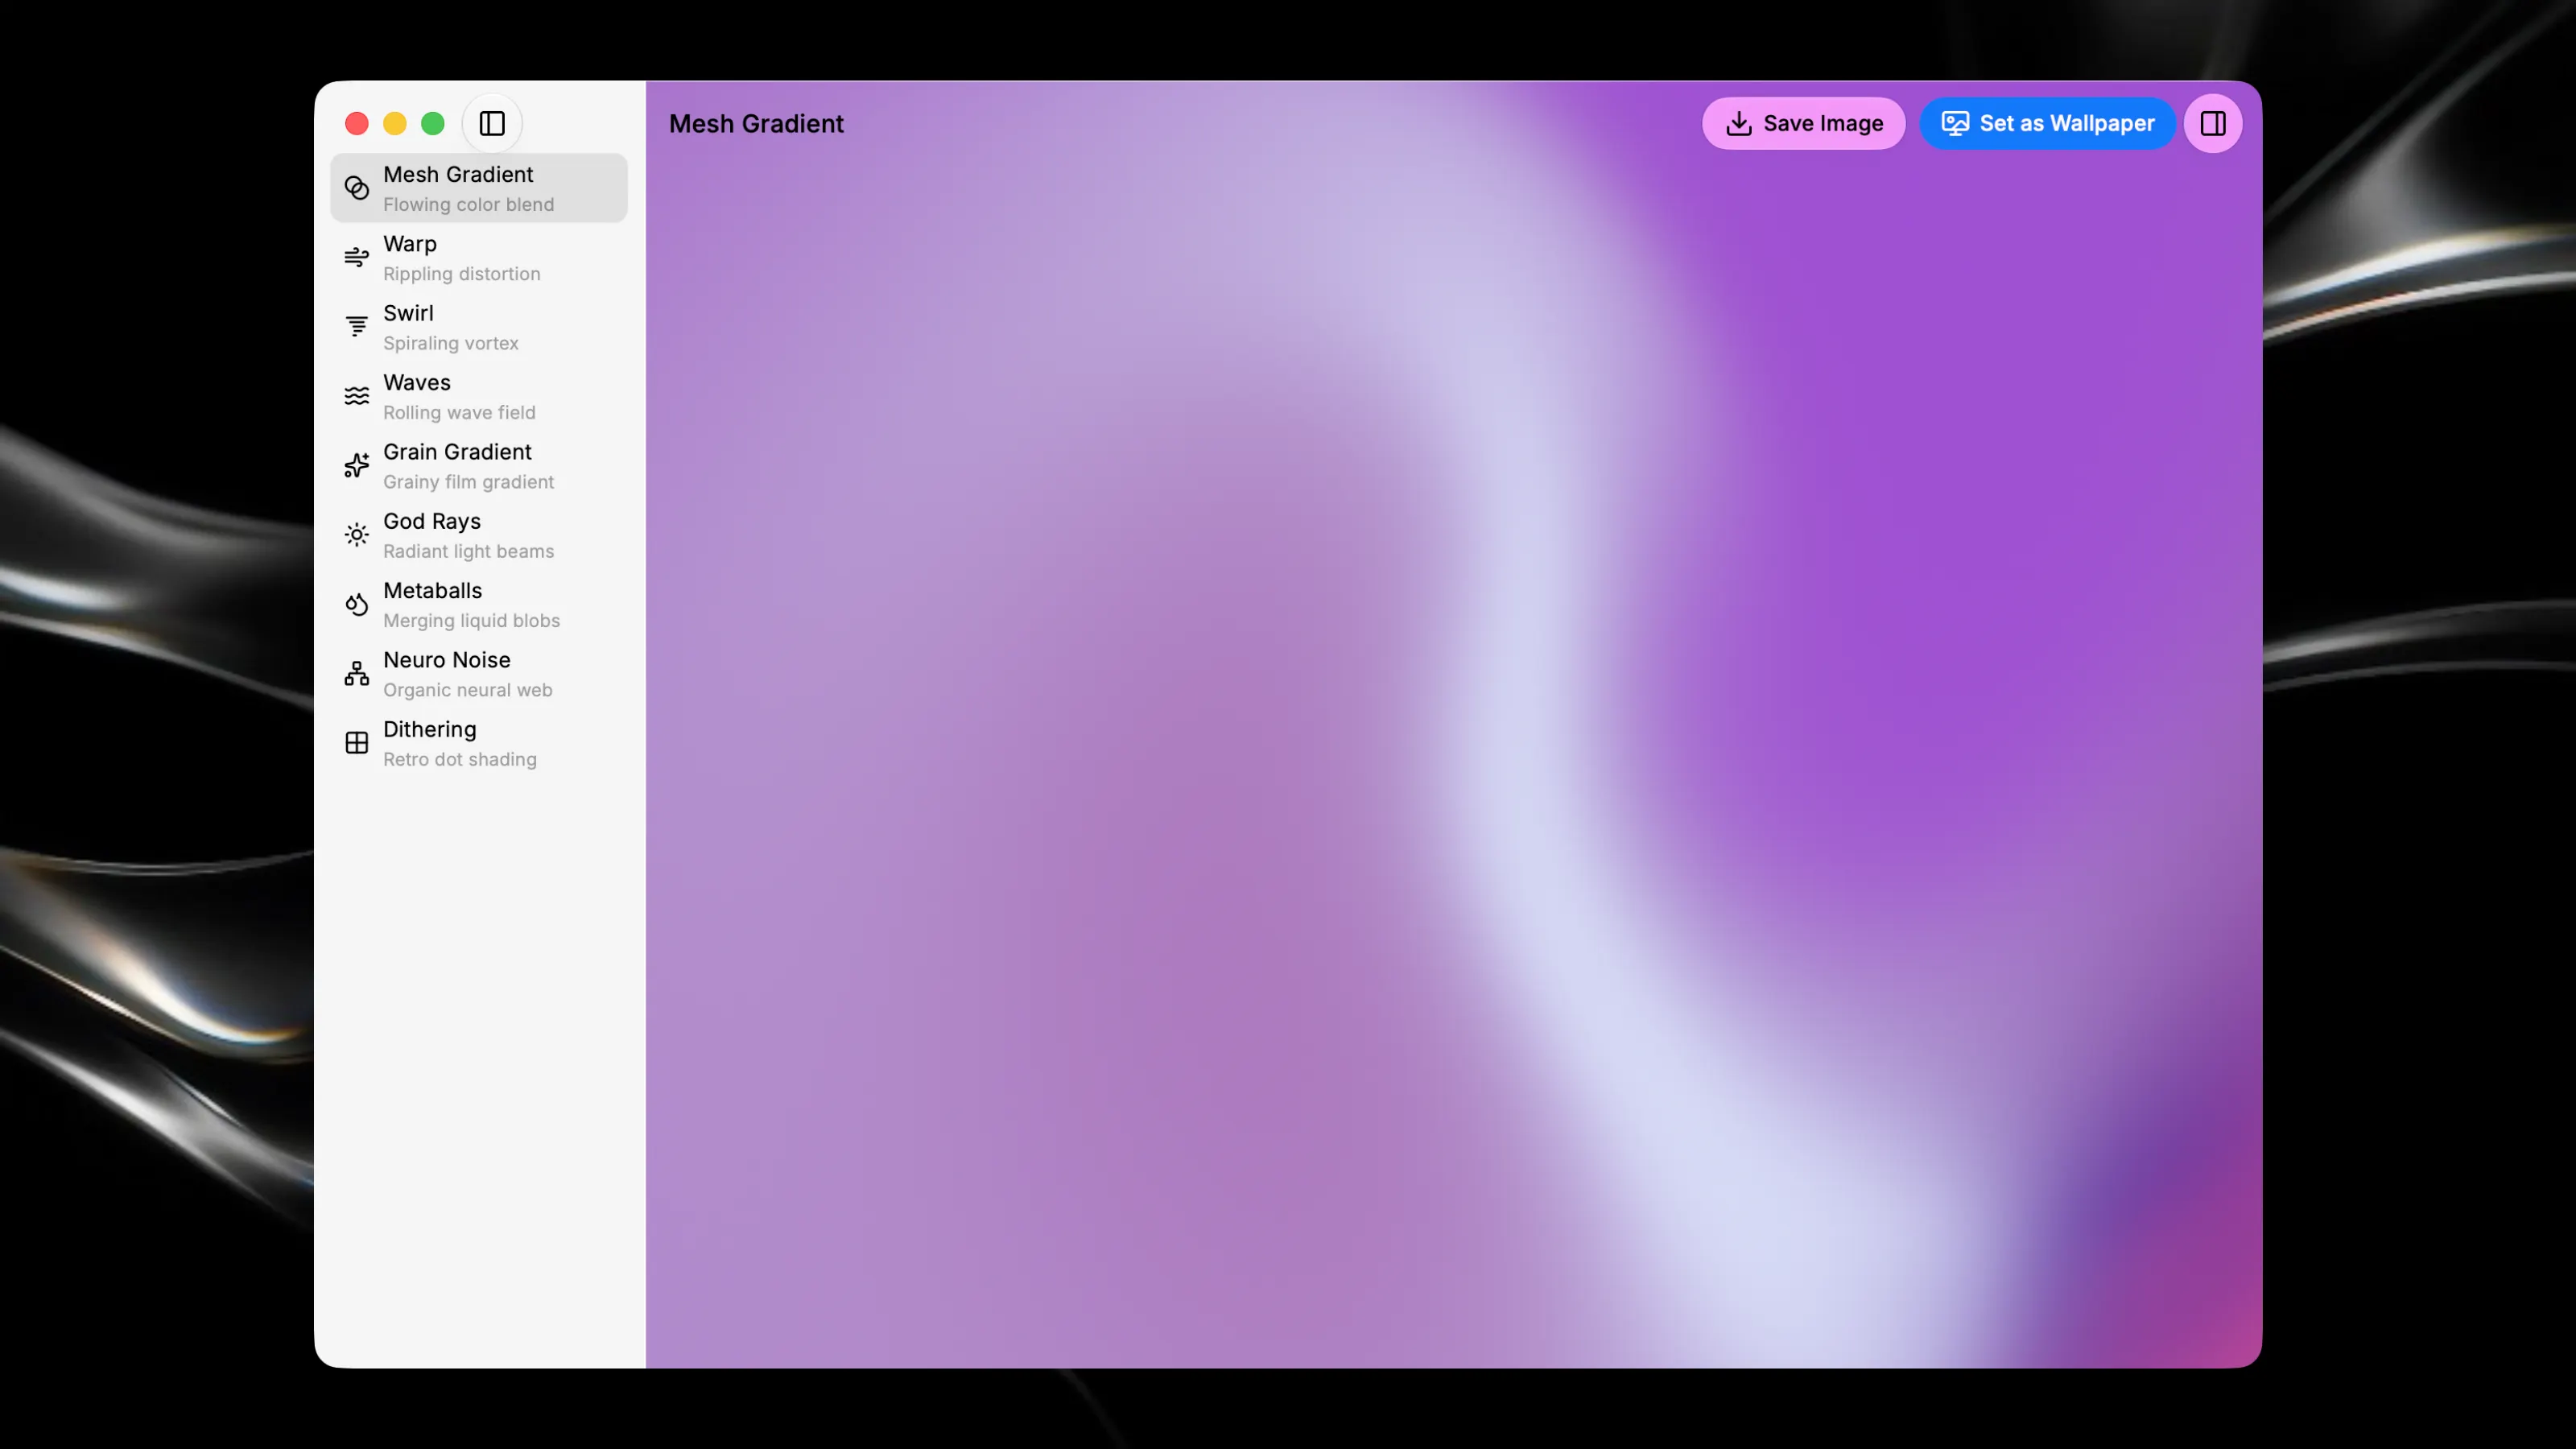Viewport: 2576px width, 1449px height.
Task: Toggle the right inspector panel
Action: [x=2213, y=124]
